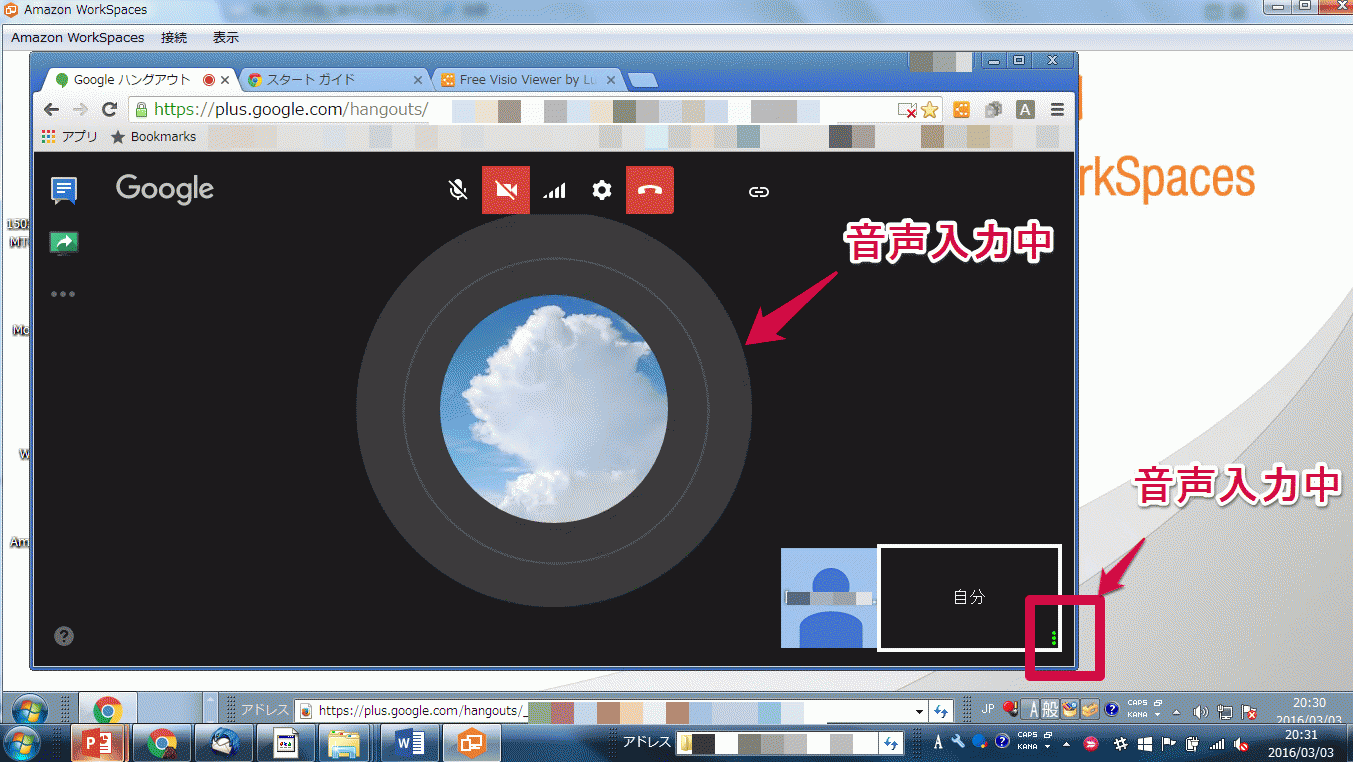Select the other participant's avatar thumbnail
Viewport: 1353px width, 762px height.
829,598
